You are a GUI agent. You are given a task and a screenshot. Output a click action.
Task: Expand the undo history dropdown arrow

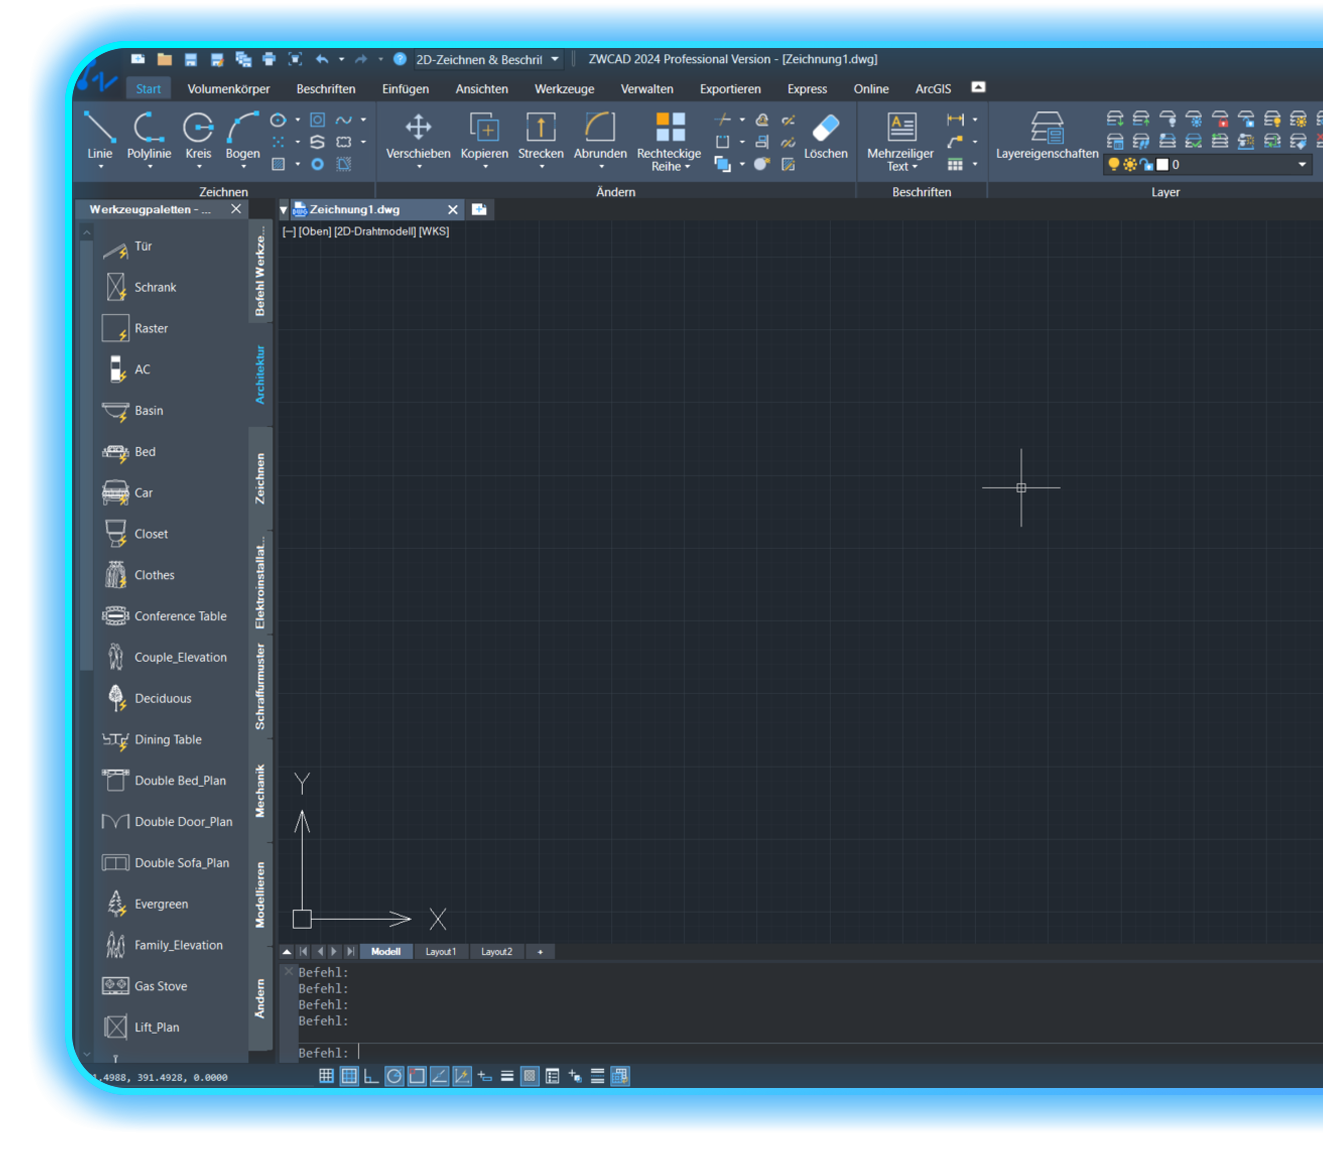(341, 59)
